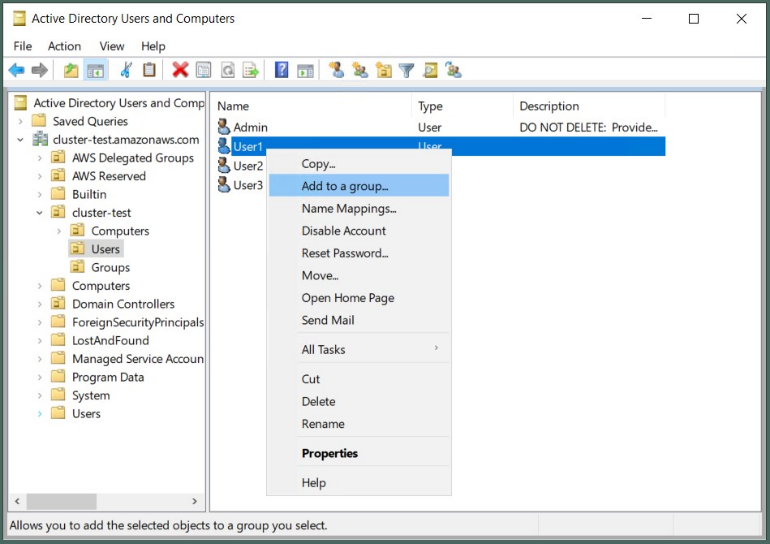Click the application icon in title bar
Image resolution: width=770 pixels, height=544 pixels.
(19, 19)
